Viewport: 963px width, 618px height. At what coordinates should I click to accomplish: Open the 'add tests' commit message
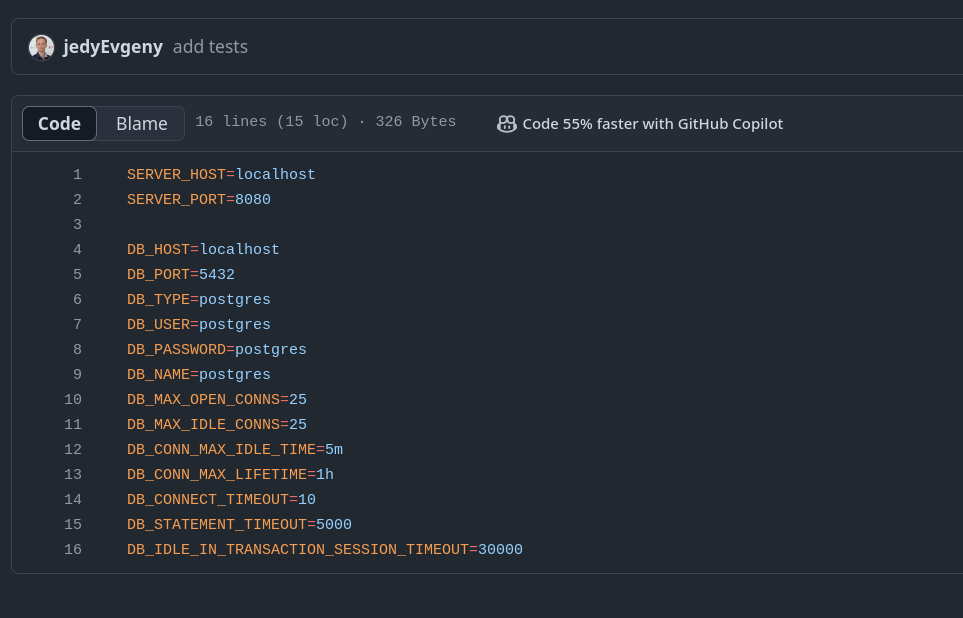[x=210, y=47]
